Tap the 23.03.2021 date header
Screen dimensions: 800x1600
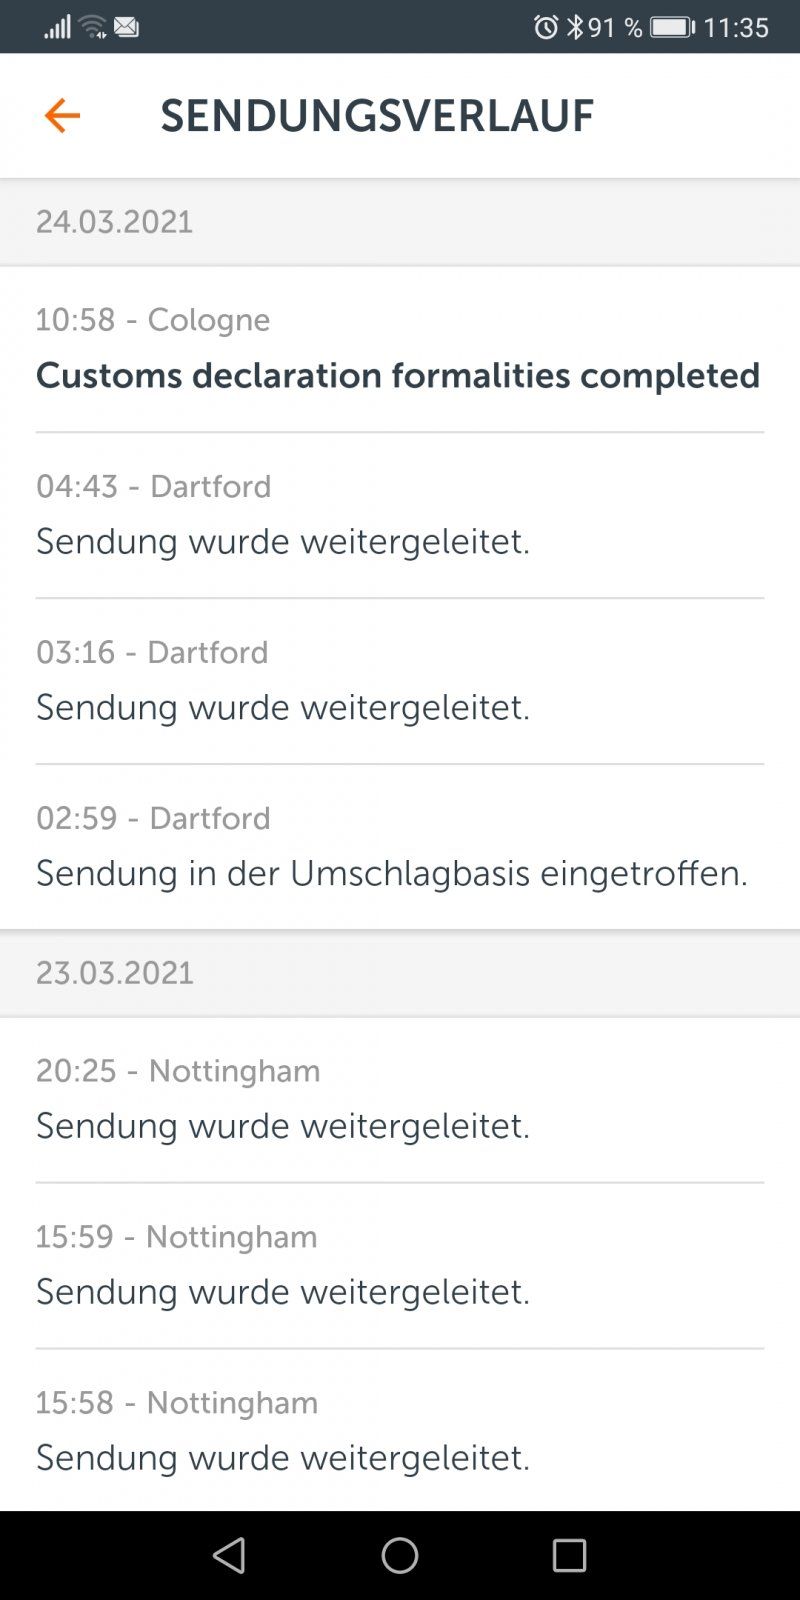point(115,973)
